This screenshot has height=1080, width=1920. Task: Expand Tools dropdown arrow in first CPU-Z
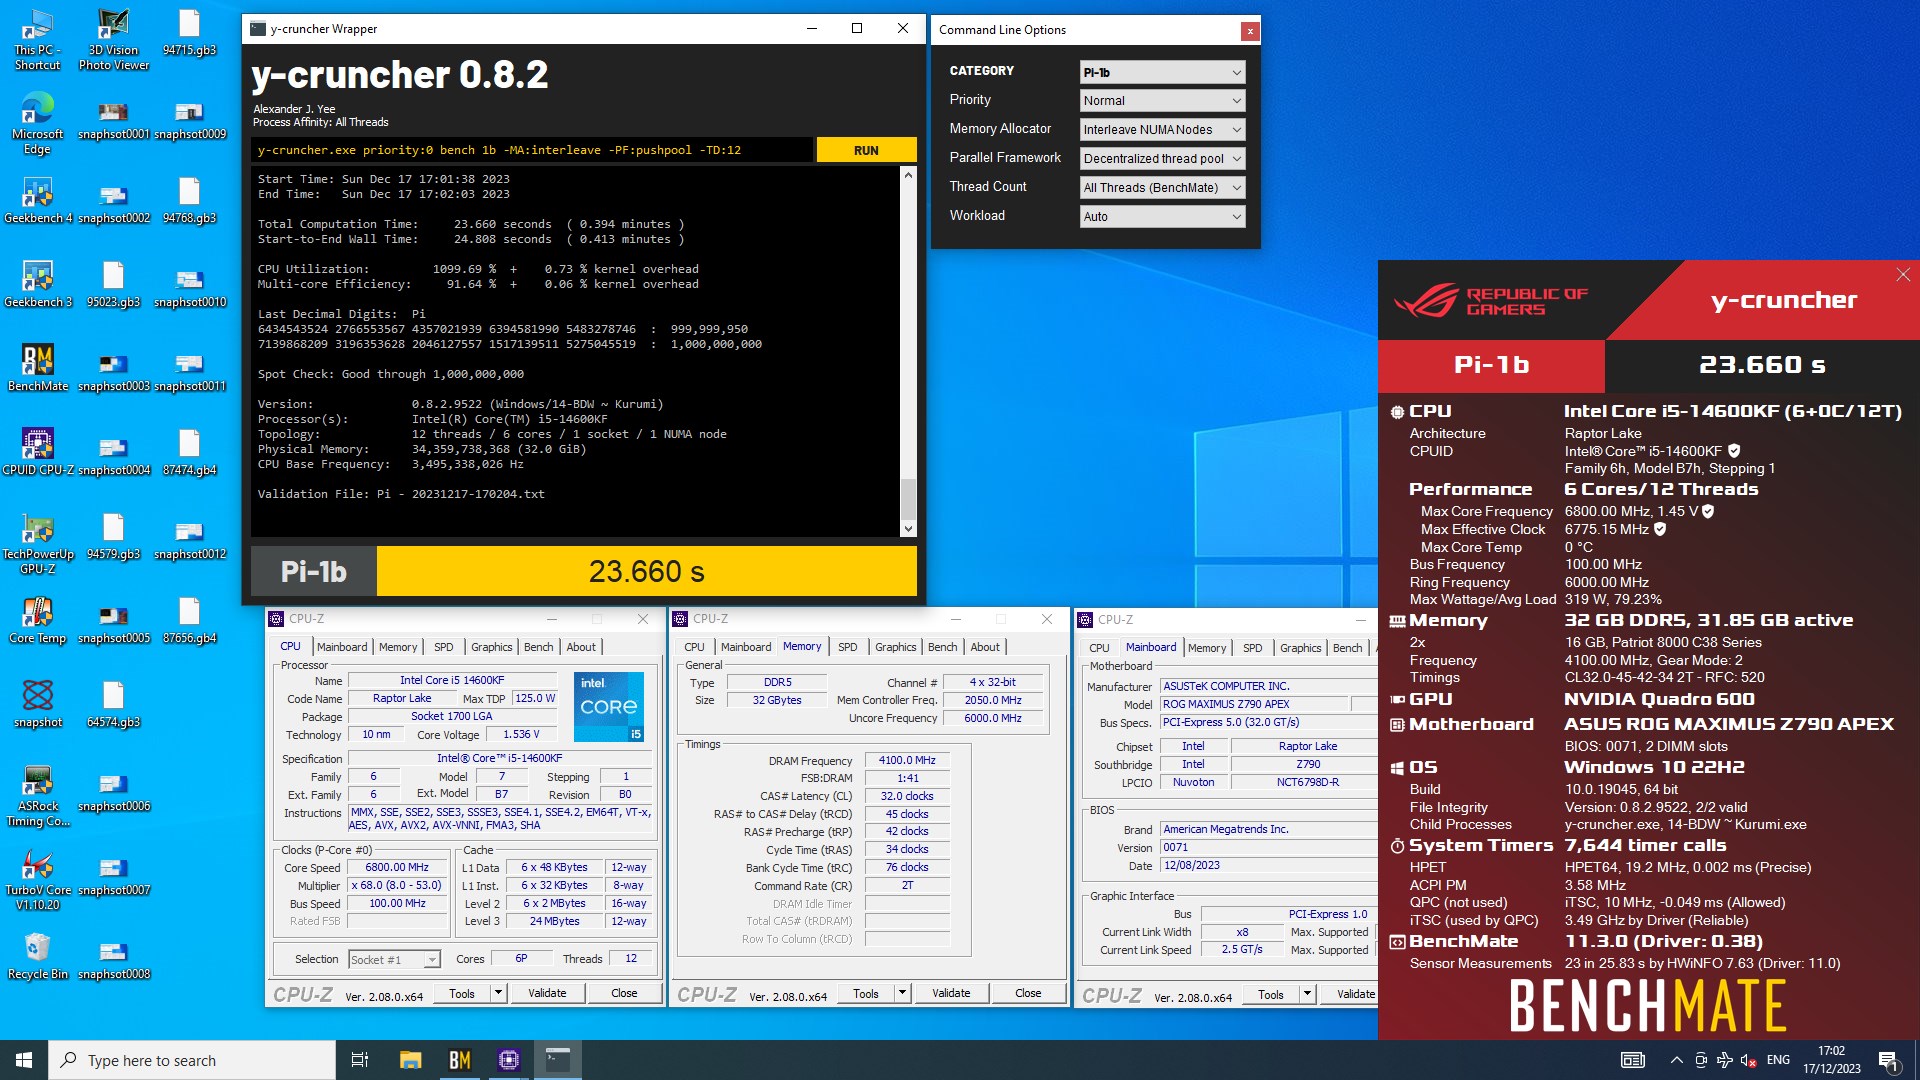498,994
